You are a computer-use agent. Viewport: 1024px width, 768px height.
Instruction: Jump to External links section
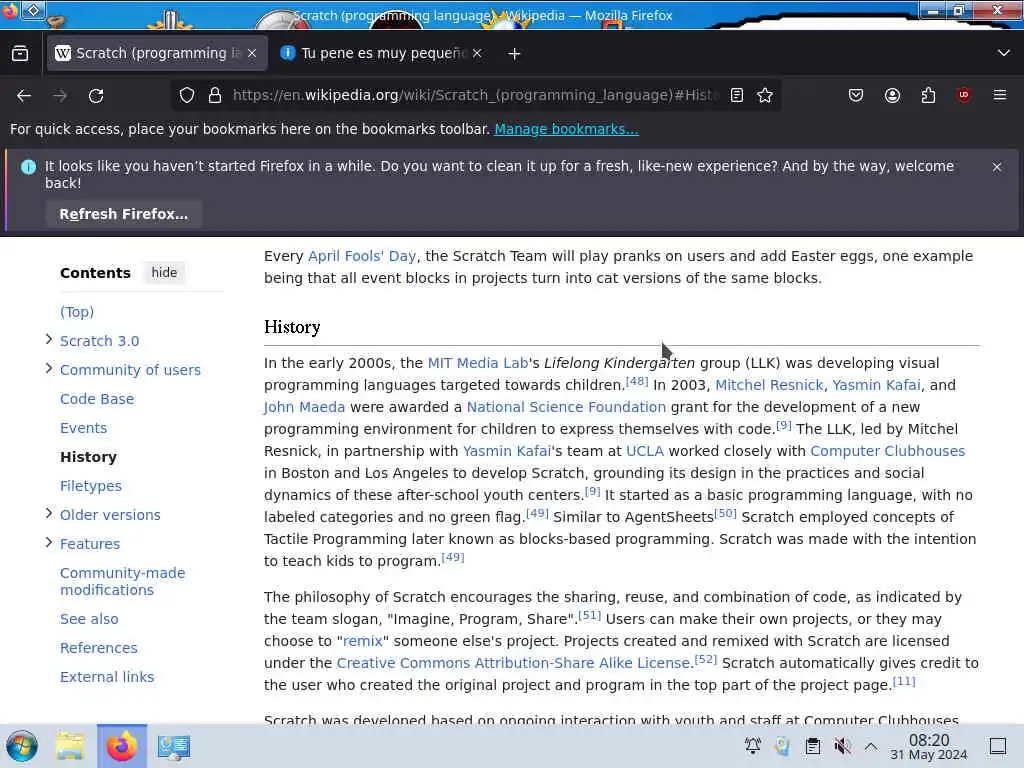pos(106,677)
